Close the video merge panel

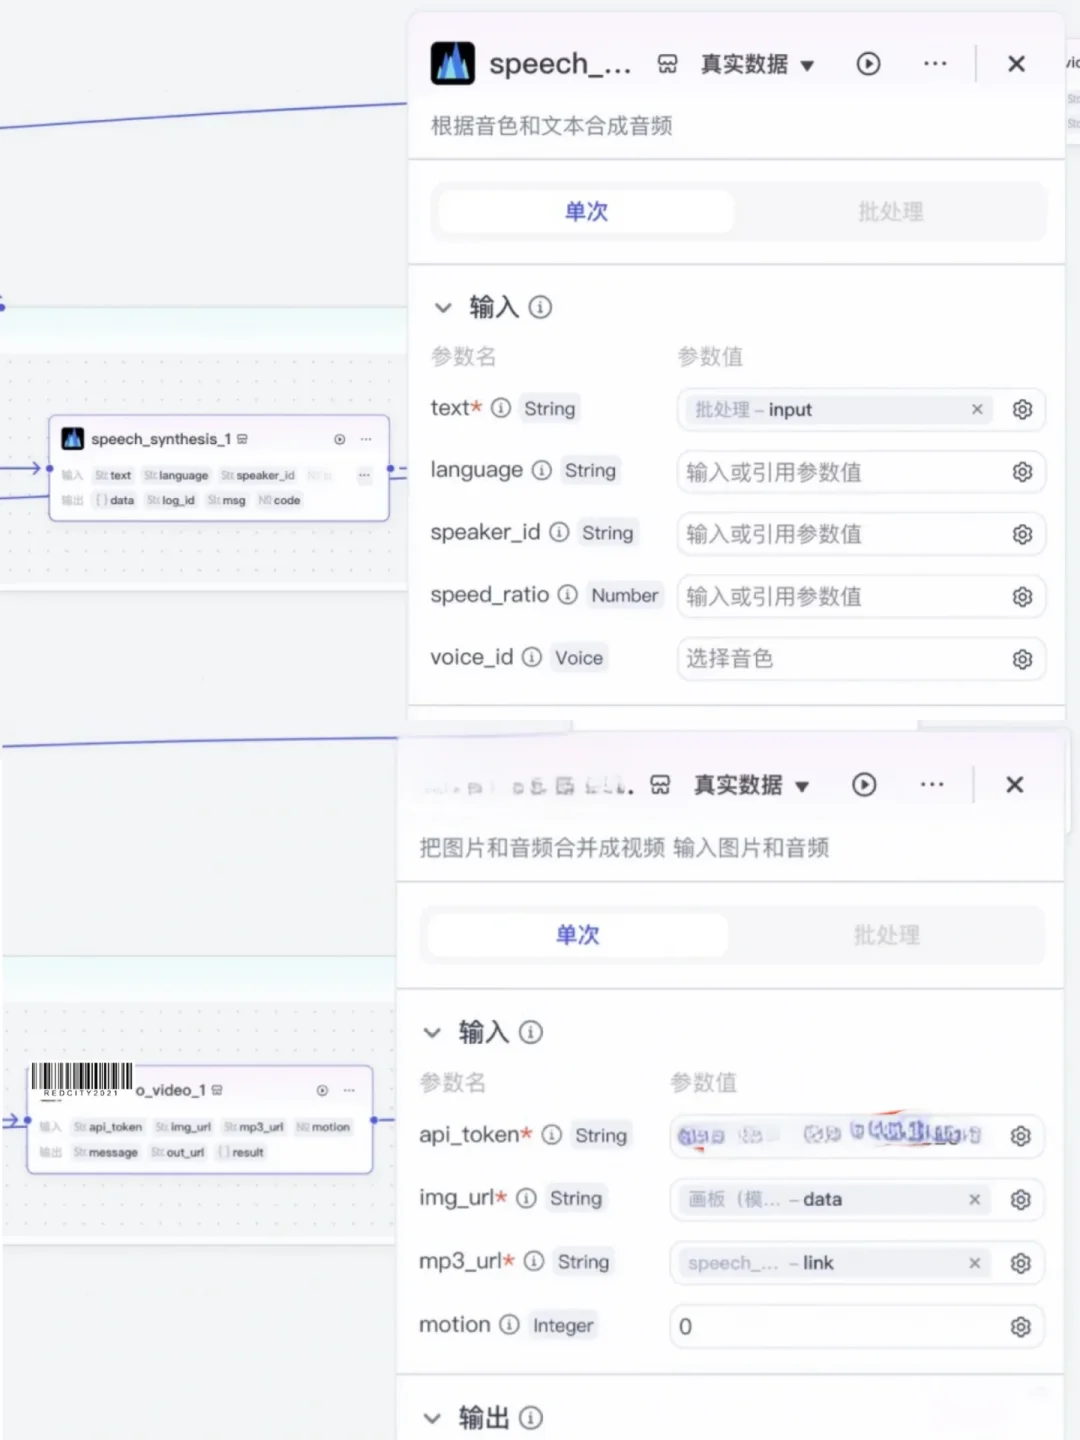tap(1014, 785)
